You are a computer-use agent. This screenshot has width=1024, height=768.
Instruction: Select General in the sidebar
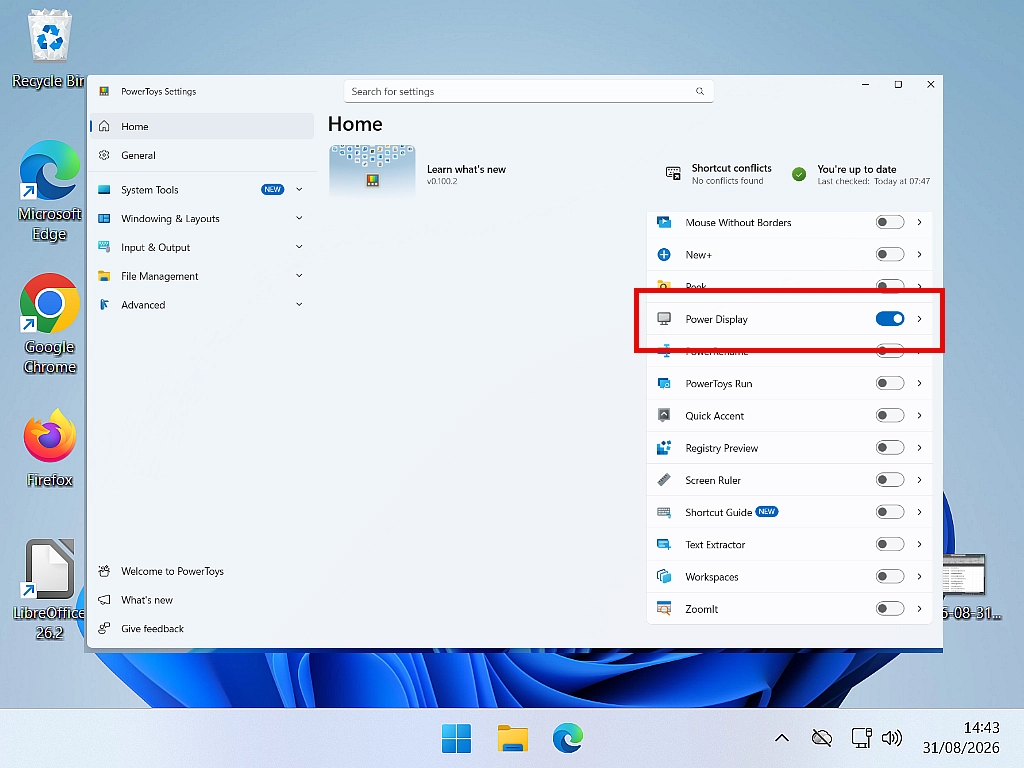tap(202, 155)
